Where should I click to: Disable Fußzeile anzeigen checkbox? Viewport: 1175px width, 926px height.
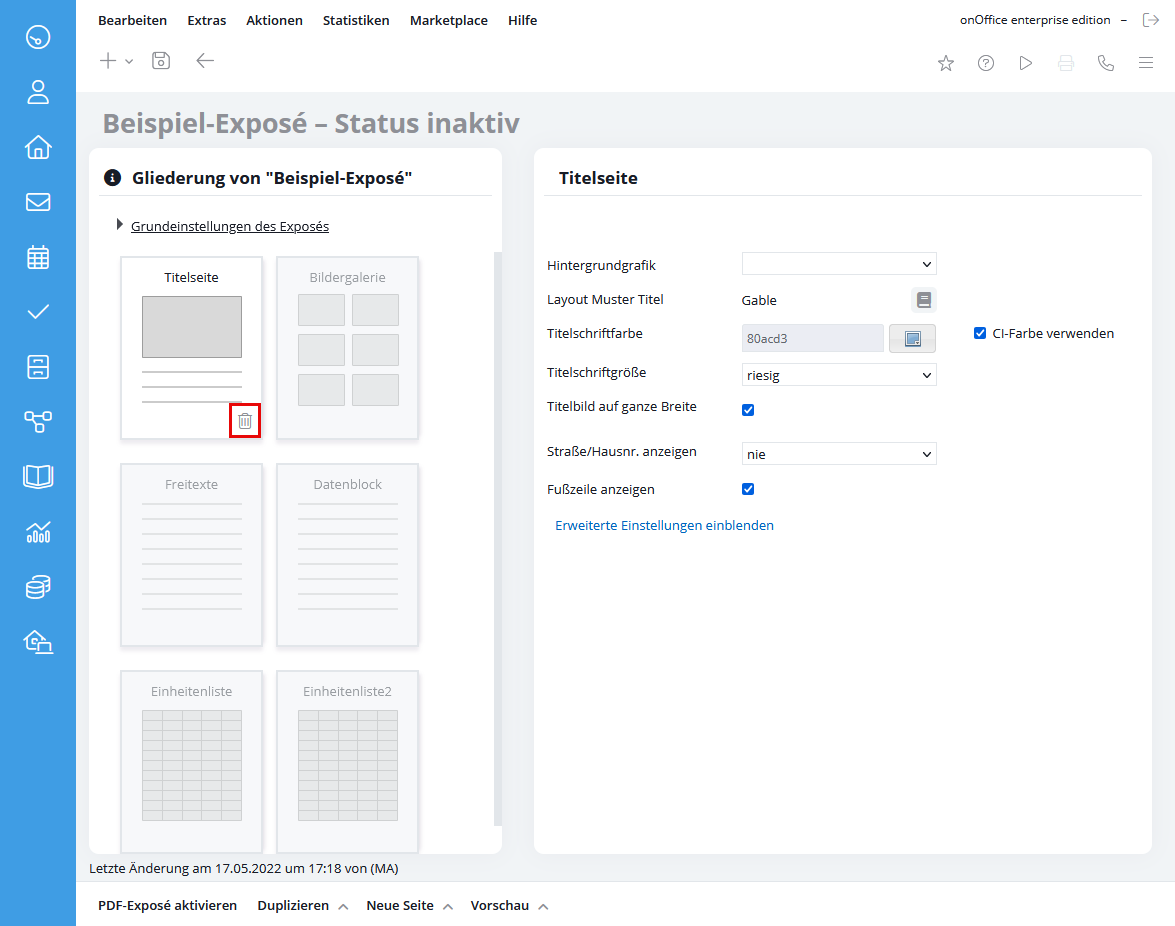pyautogui.click(x=748, y=489)
